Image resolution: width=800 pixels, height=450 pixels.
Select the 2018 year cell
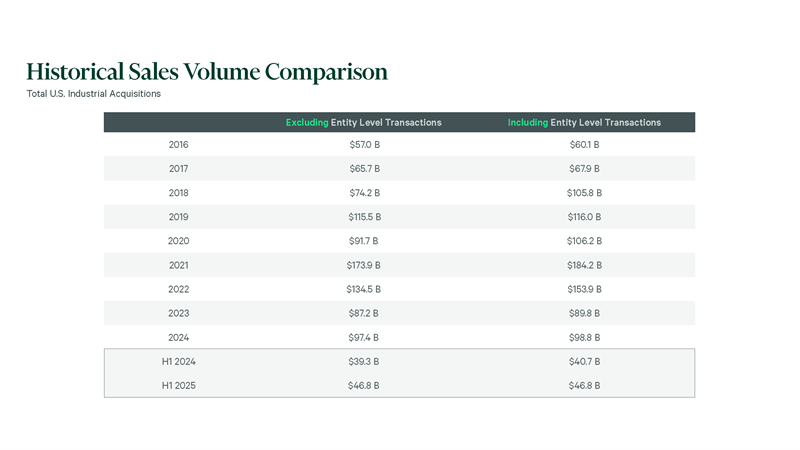[x=179, y=193]
